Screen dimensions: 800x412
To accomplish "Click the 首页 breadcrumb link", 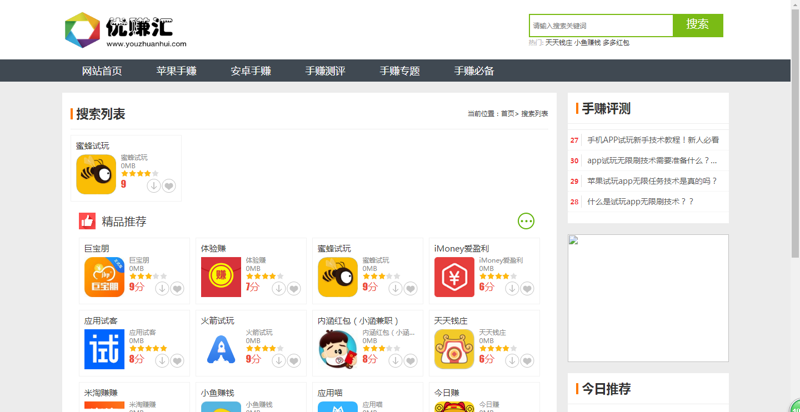I will click(508, 114).
